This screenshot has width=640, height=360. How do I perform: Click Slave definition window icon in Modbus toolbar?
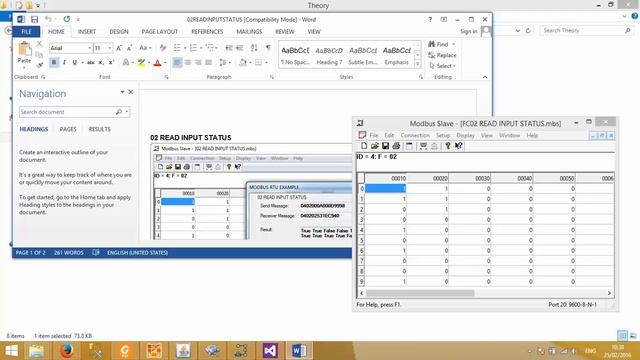409,146
